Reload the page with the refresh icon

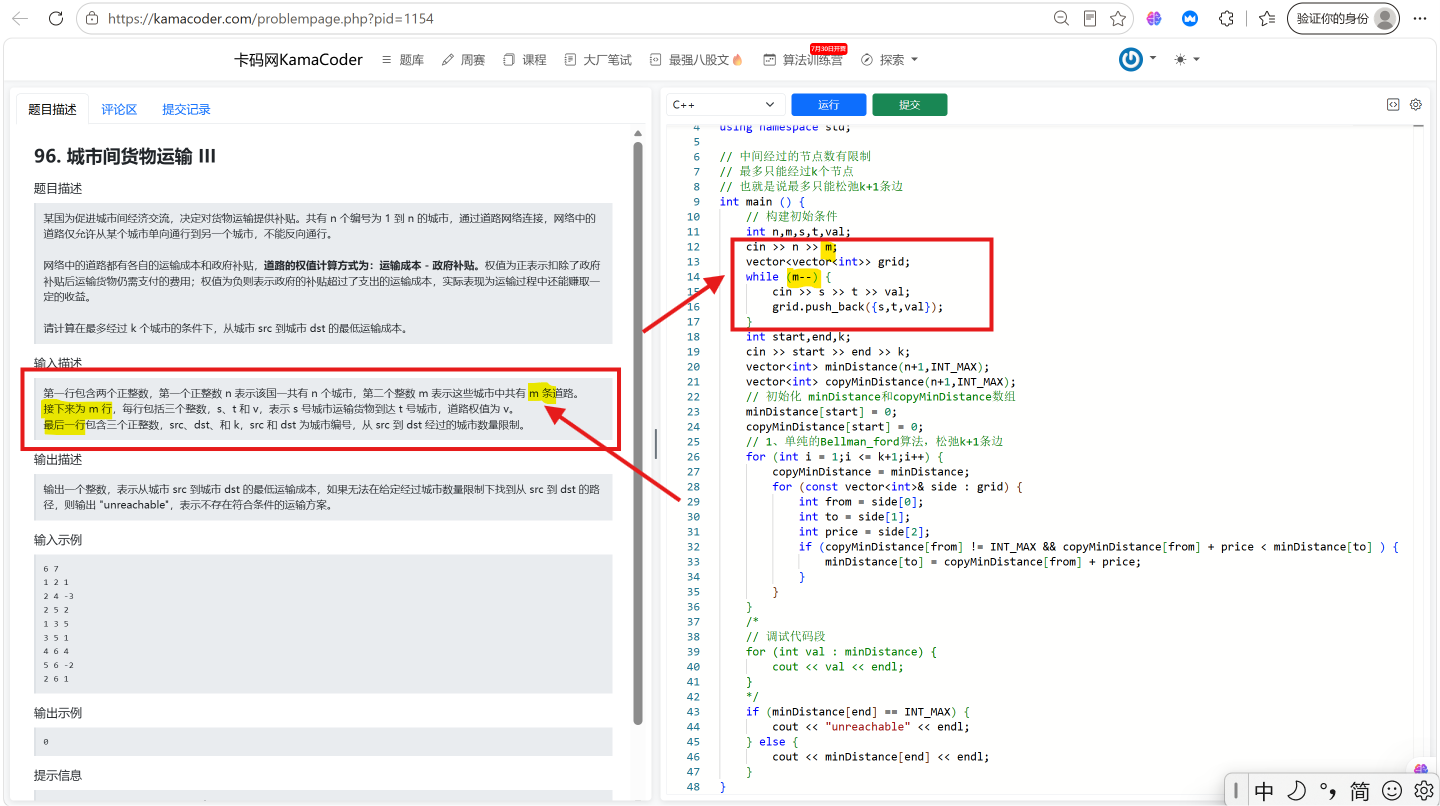point(56,18)
